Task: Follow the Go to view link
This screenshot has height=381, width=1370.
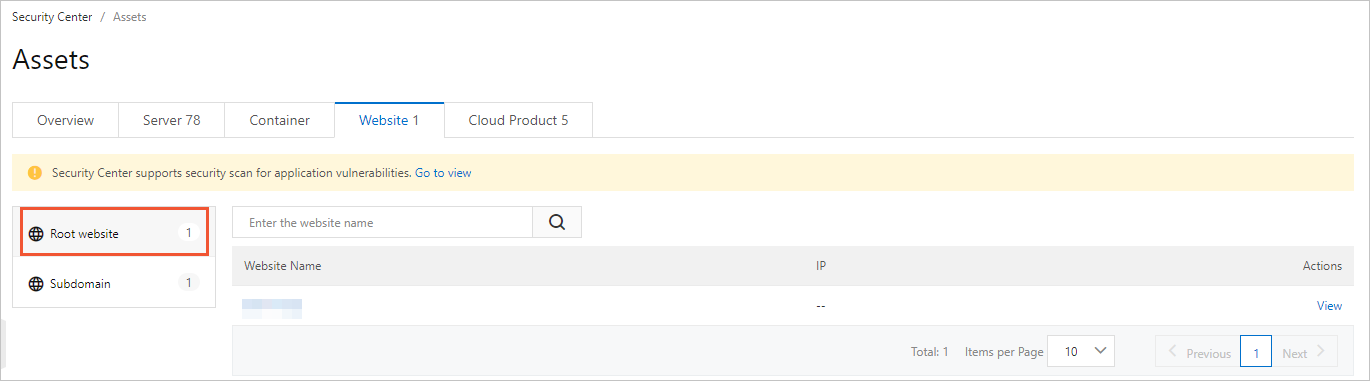Action: tap(443, 173)
